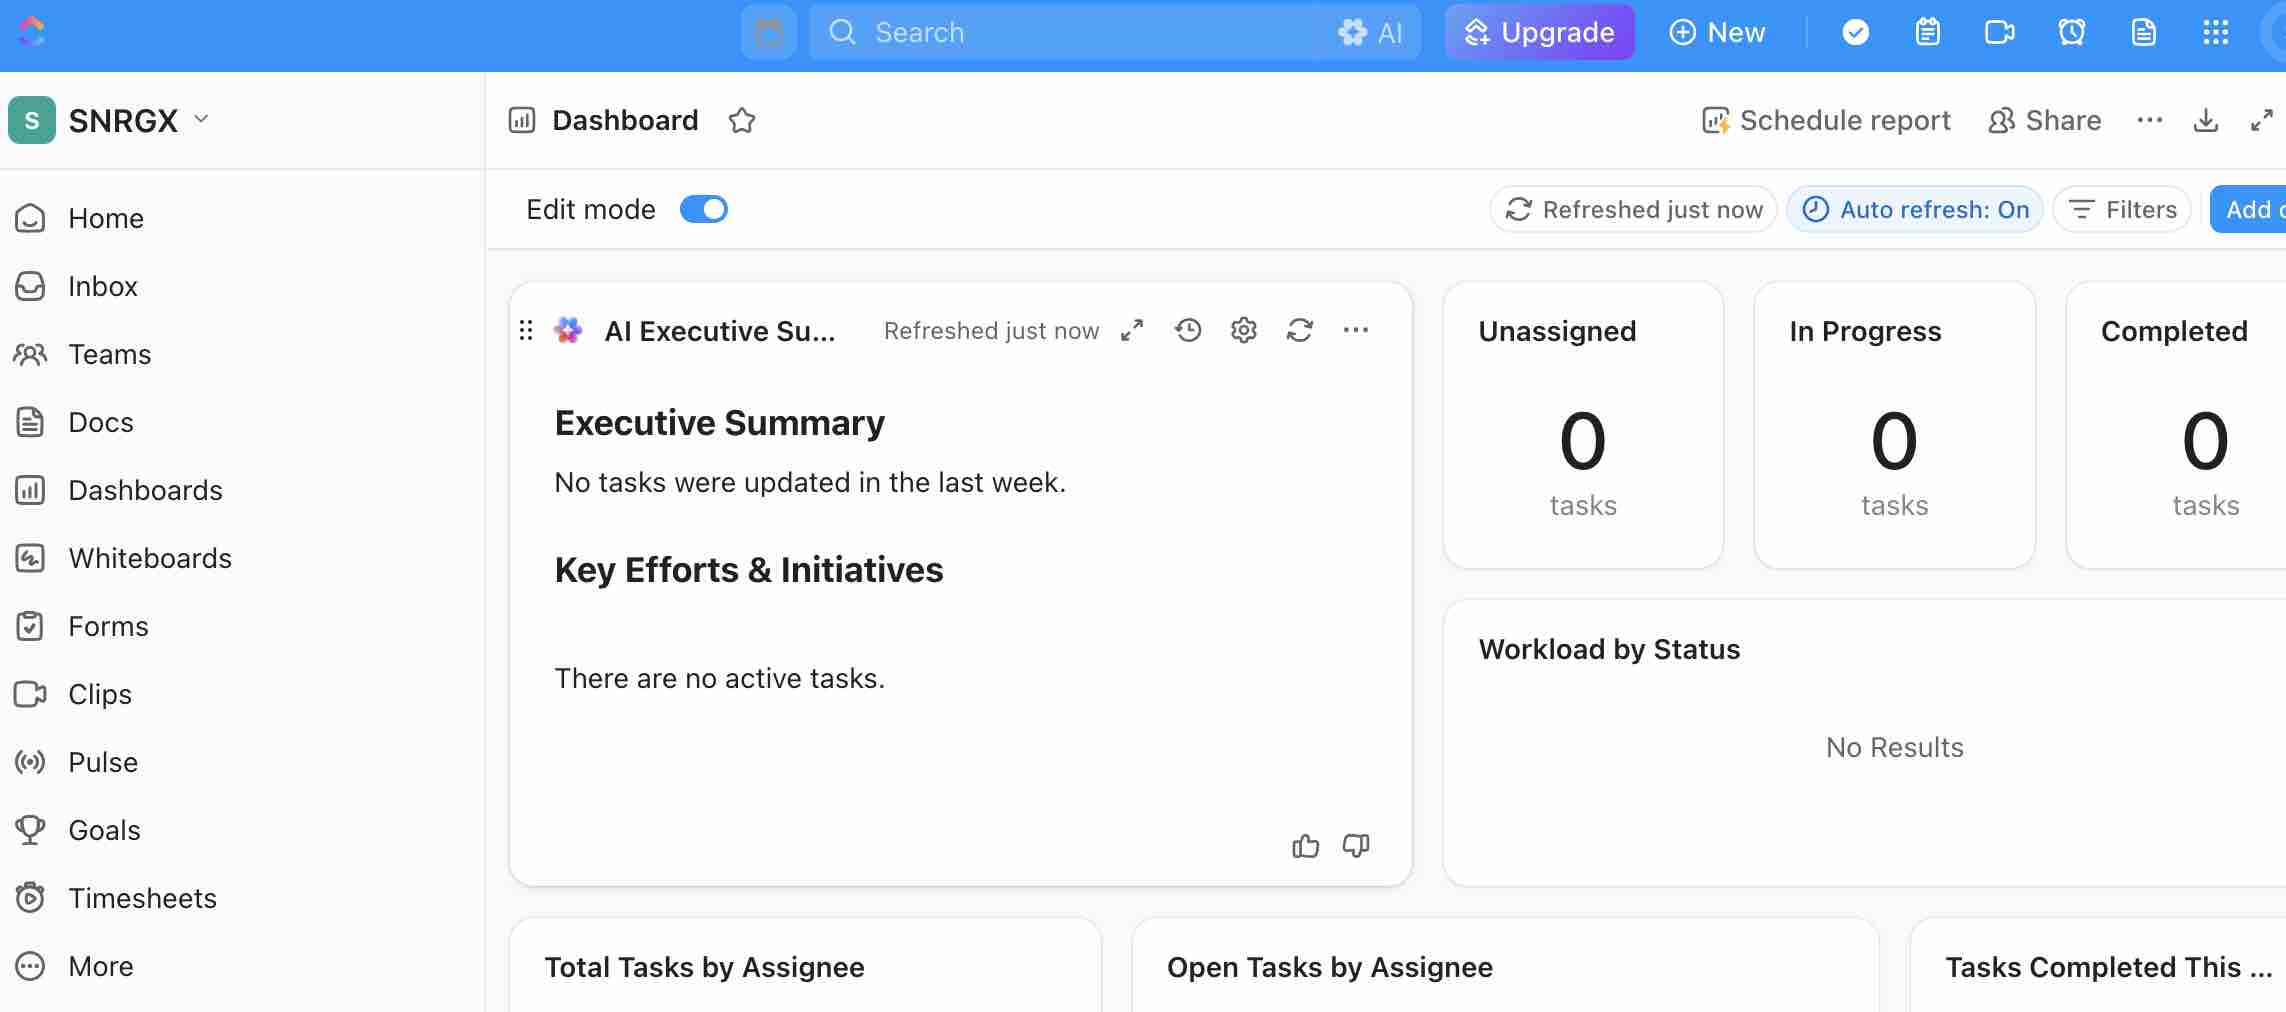Open dashboard more options ellipsis
2286x1012 pixels.
[x=2149, y=121]
